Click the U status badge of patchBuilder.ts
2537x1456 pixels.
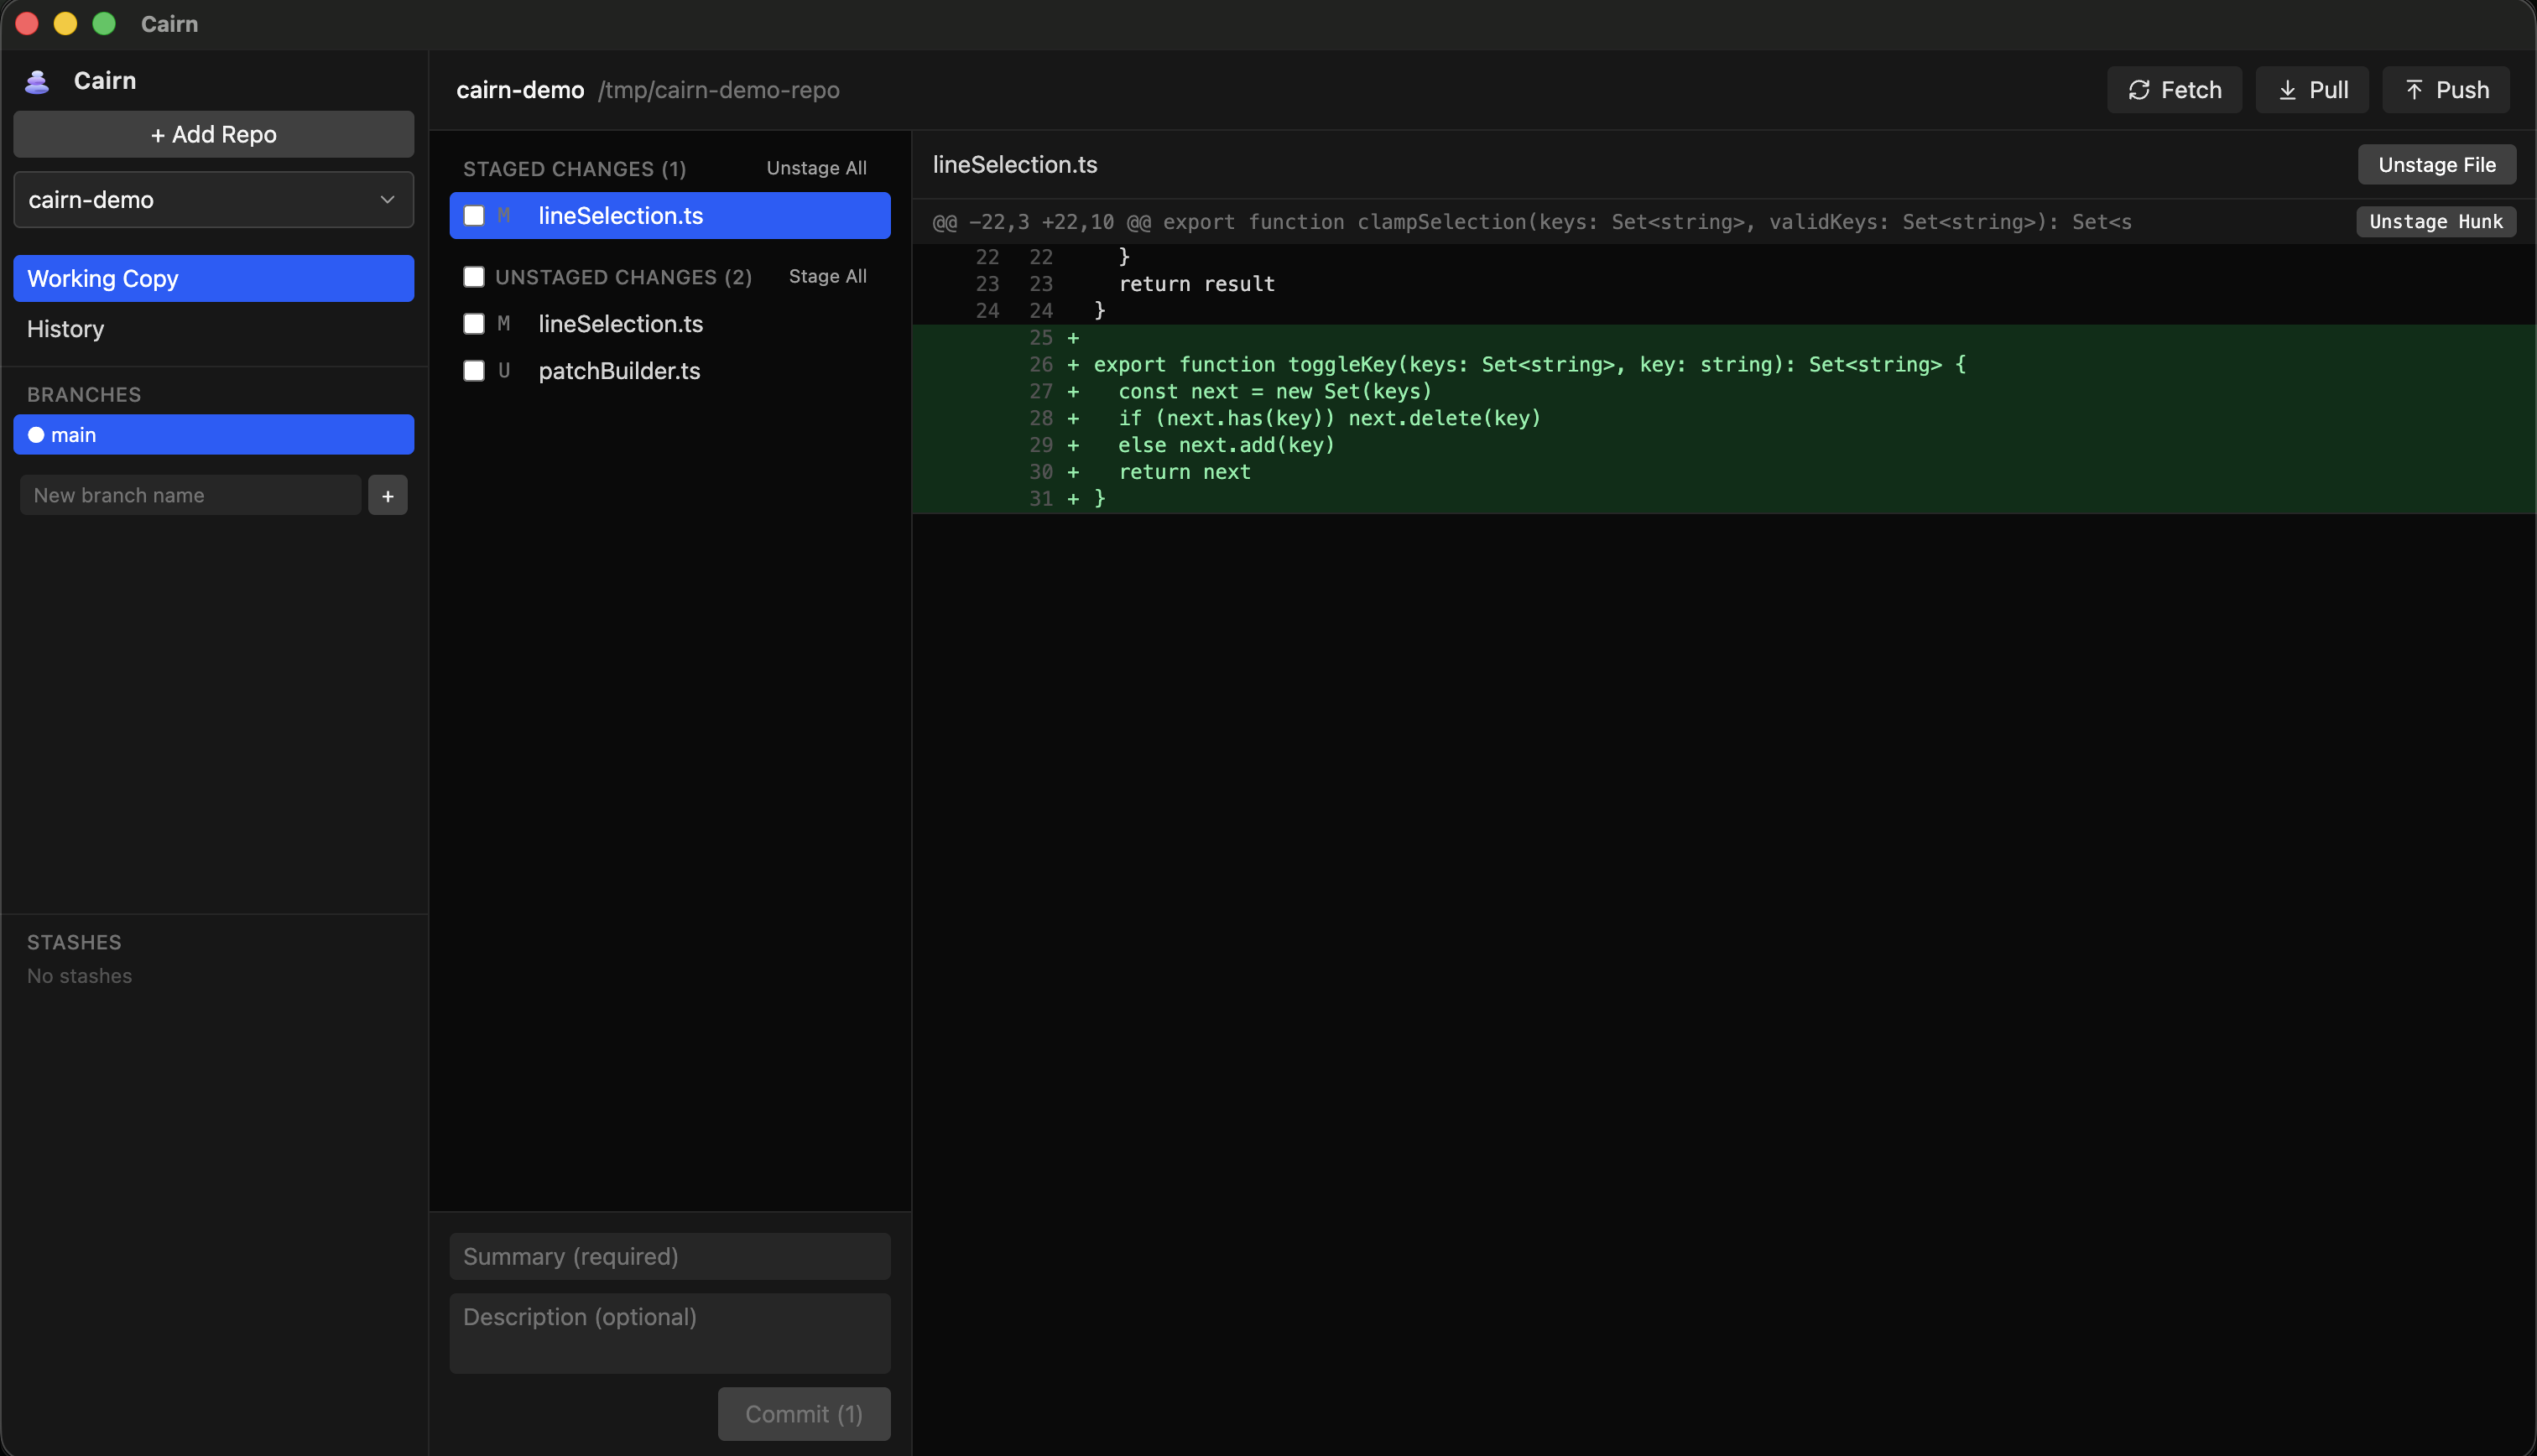click(x=504, y=371)
